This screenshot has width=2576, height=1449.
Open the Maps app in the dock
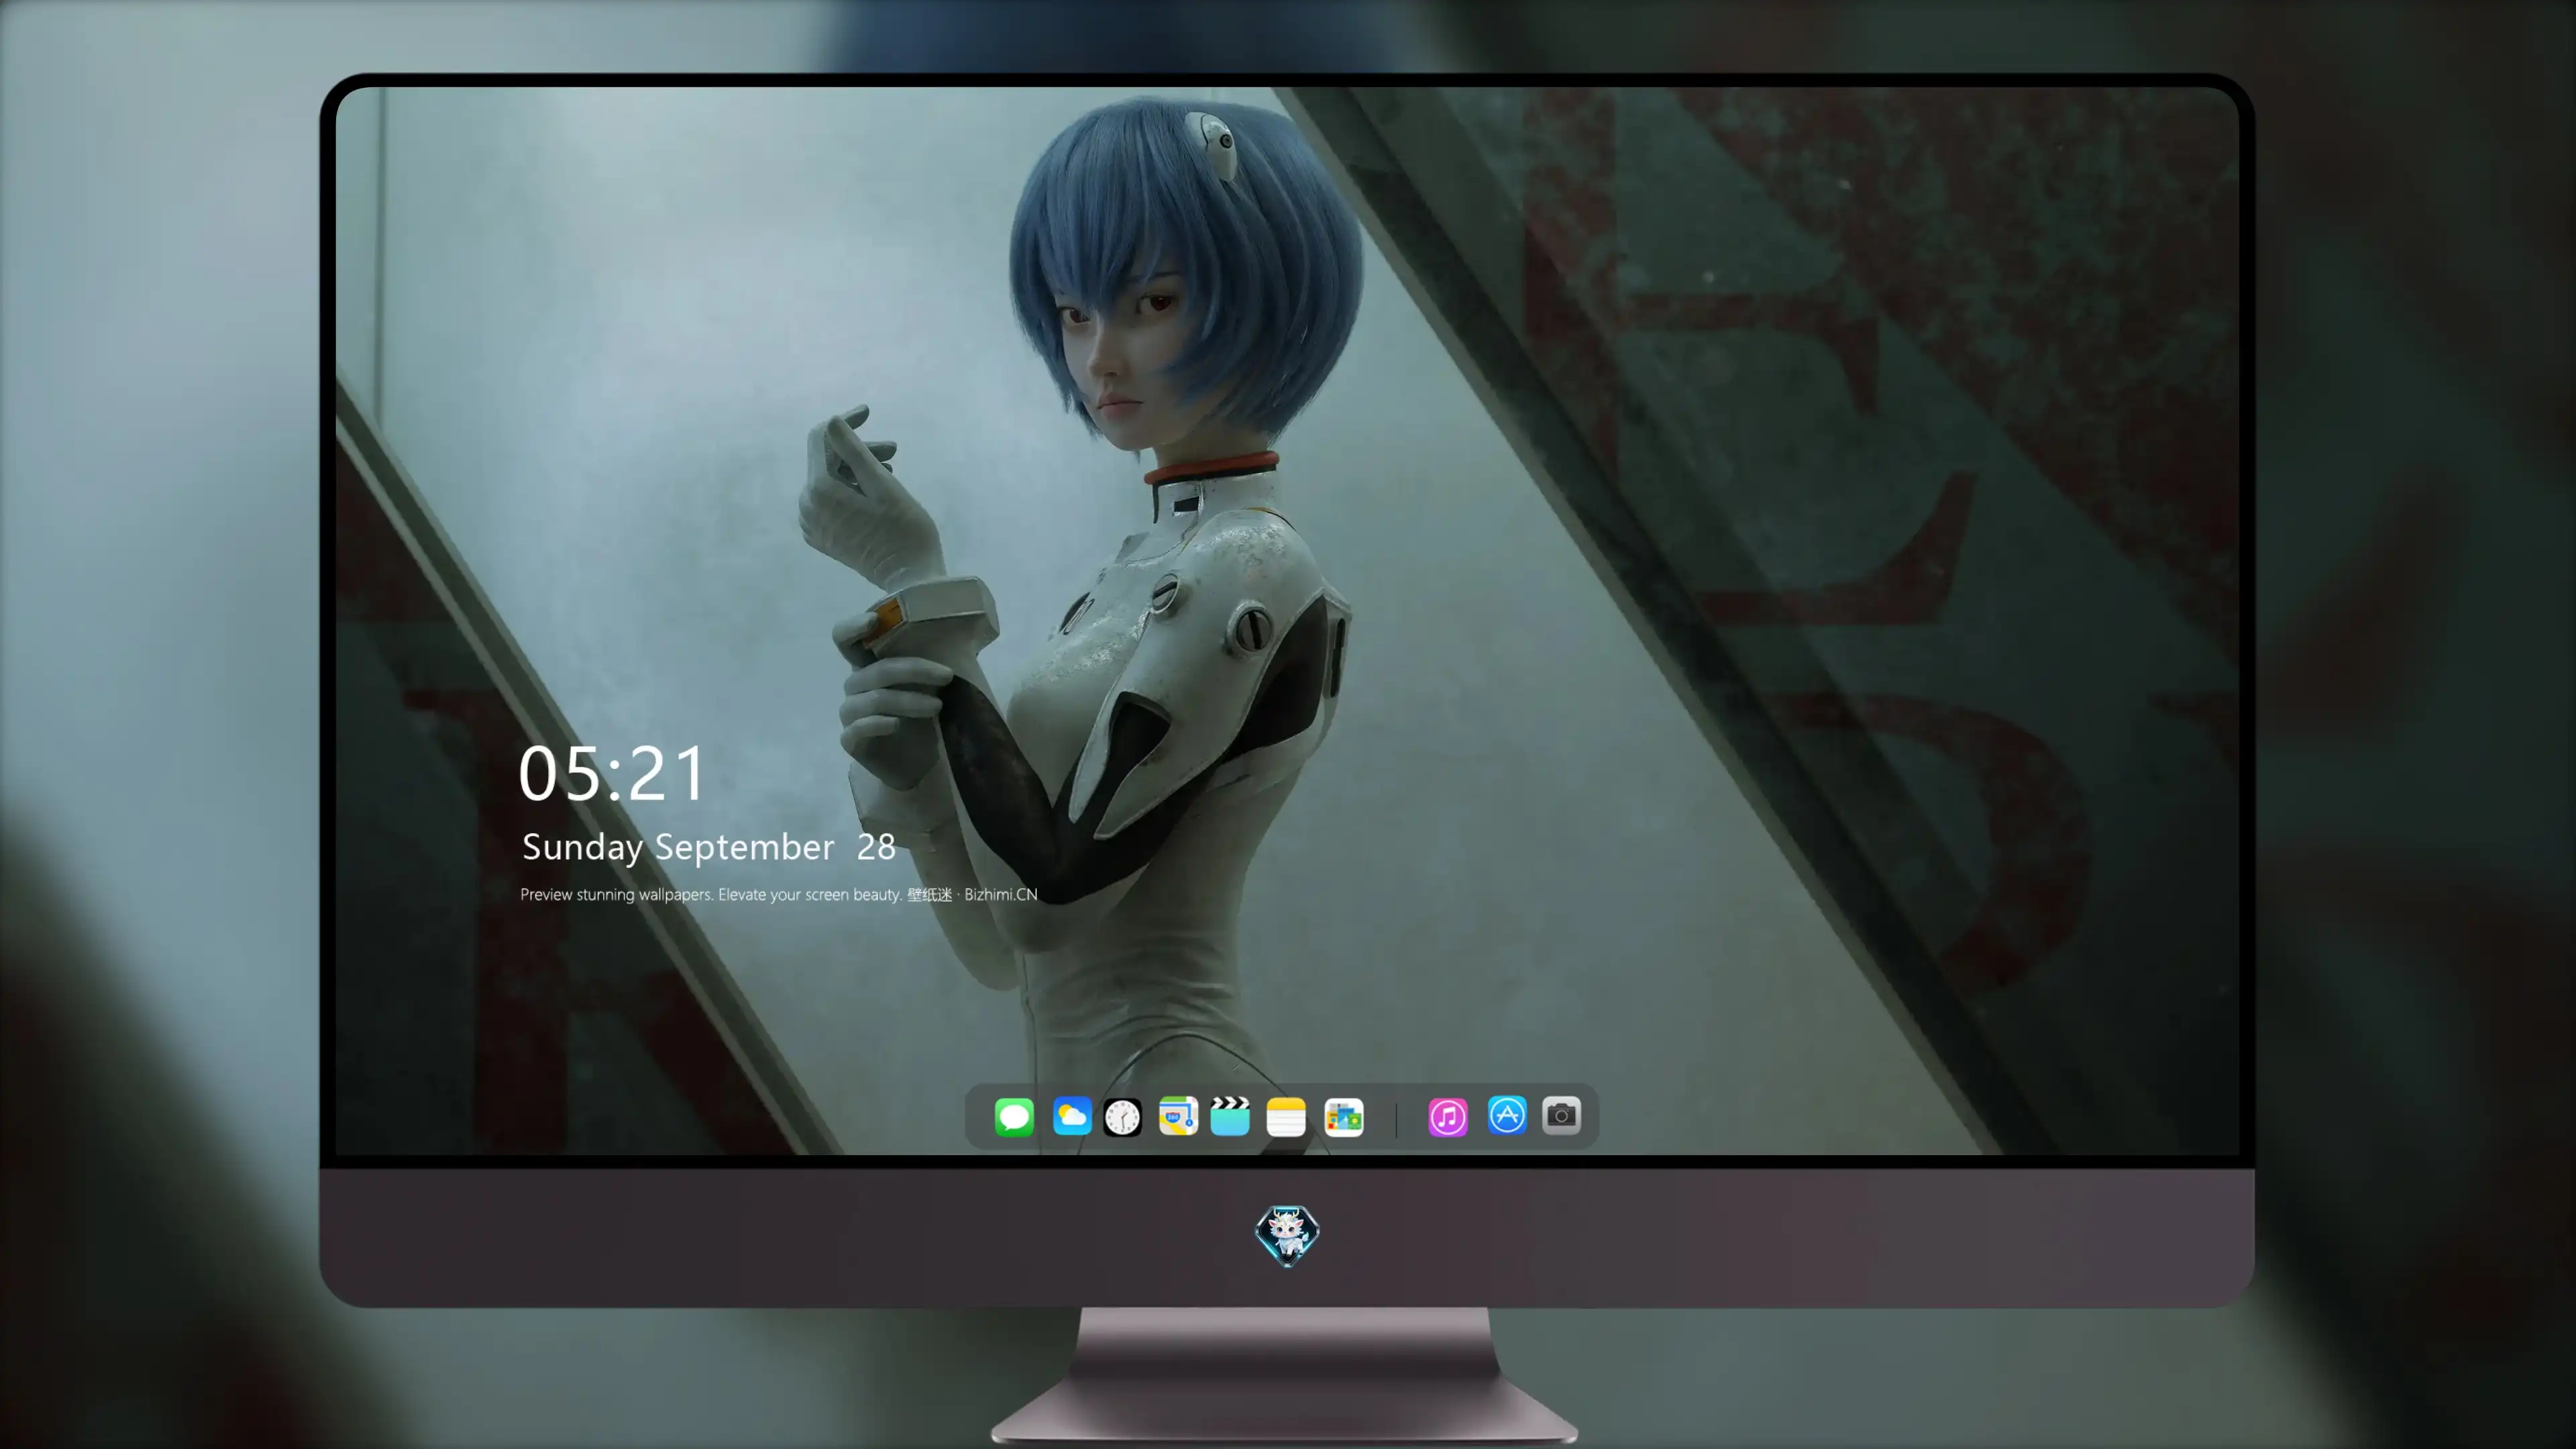point(1178,1116)
